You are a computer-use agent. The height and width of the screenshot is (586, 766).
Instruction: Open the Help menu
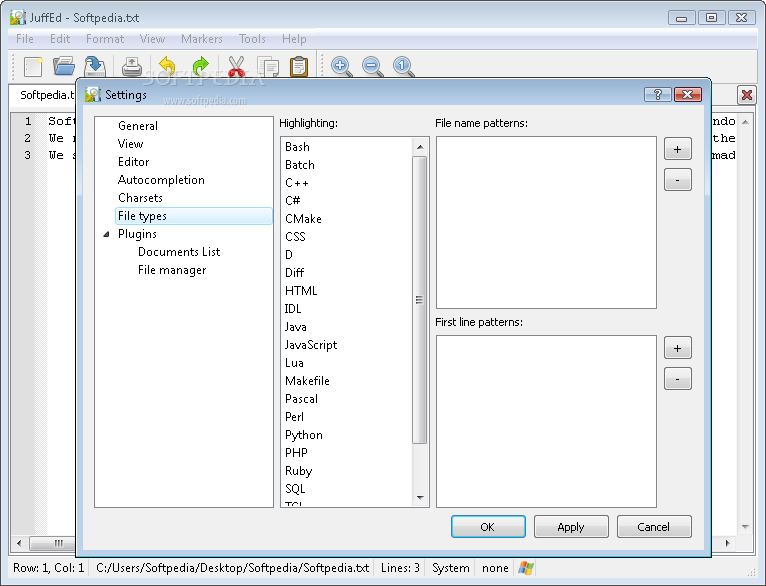(294, 39)
